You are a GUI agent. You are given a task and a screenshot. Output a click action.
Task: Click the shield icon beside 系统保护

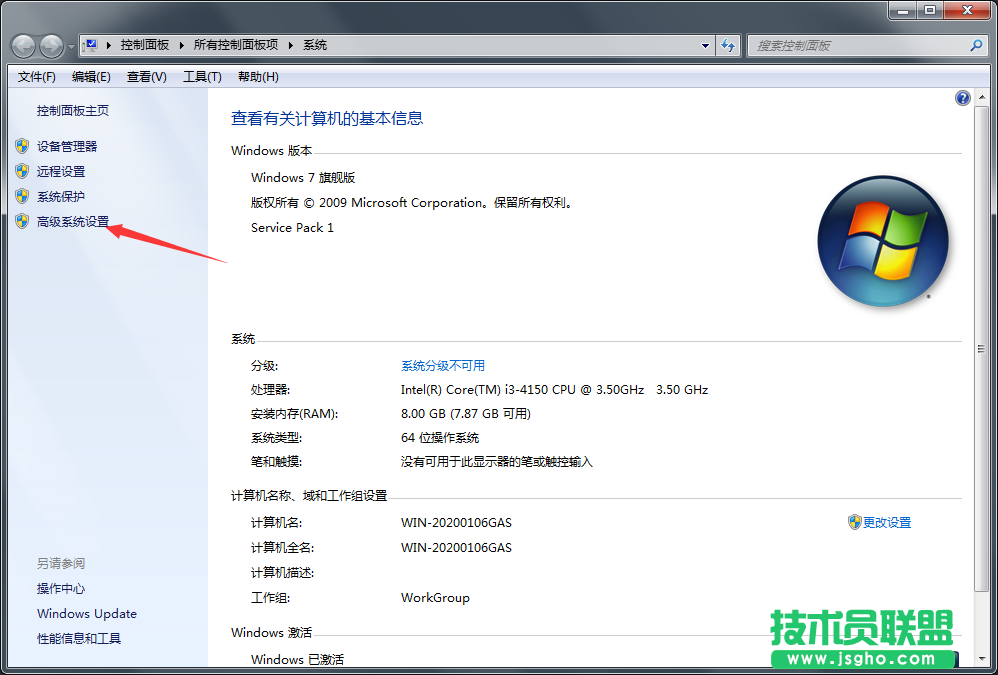pyautogui.click(x=23, y=196)
